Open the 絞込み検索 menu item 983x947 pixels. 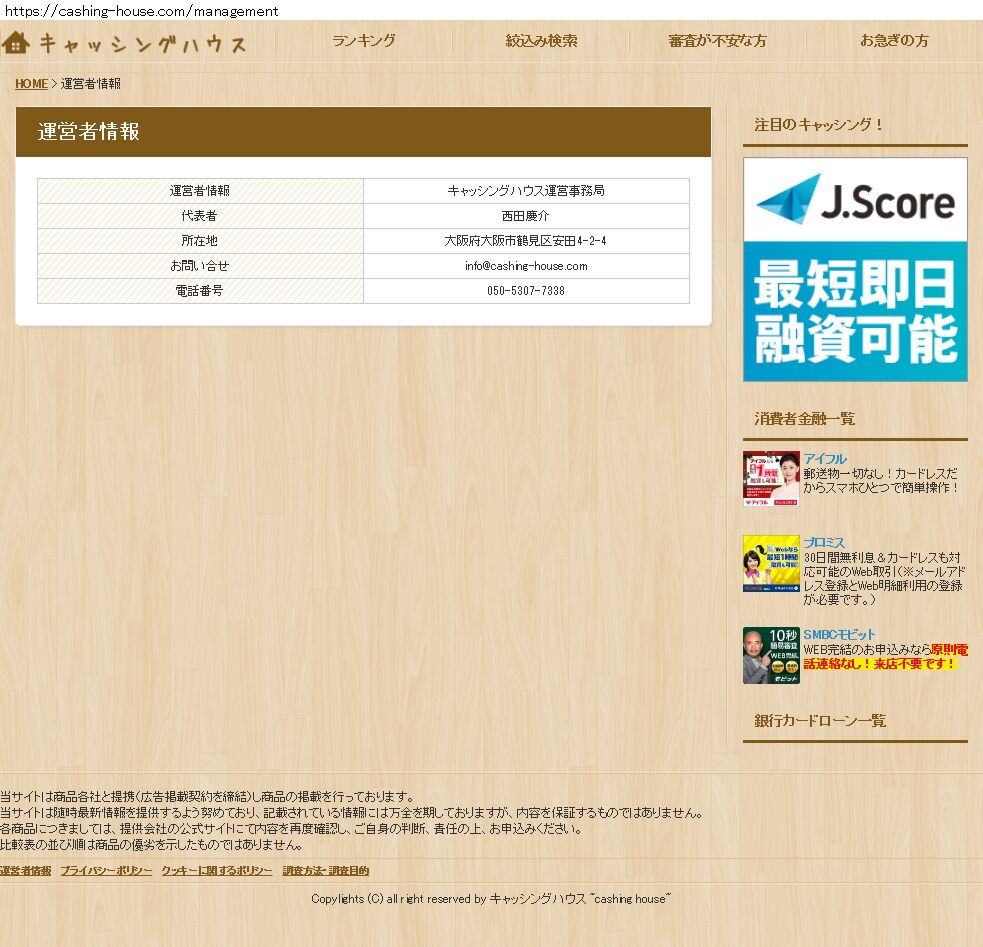coord(541,41)
